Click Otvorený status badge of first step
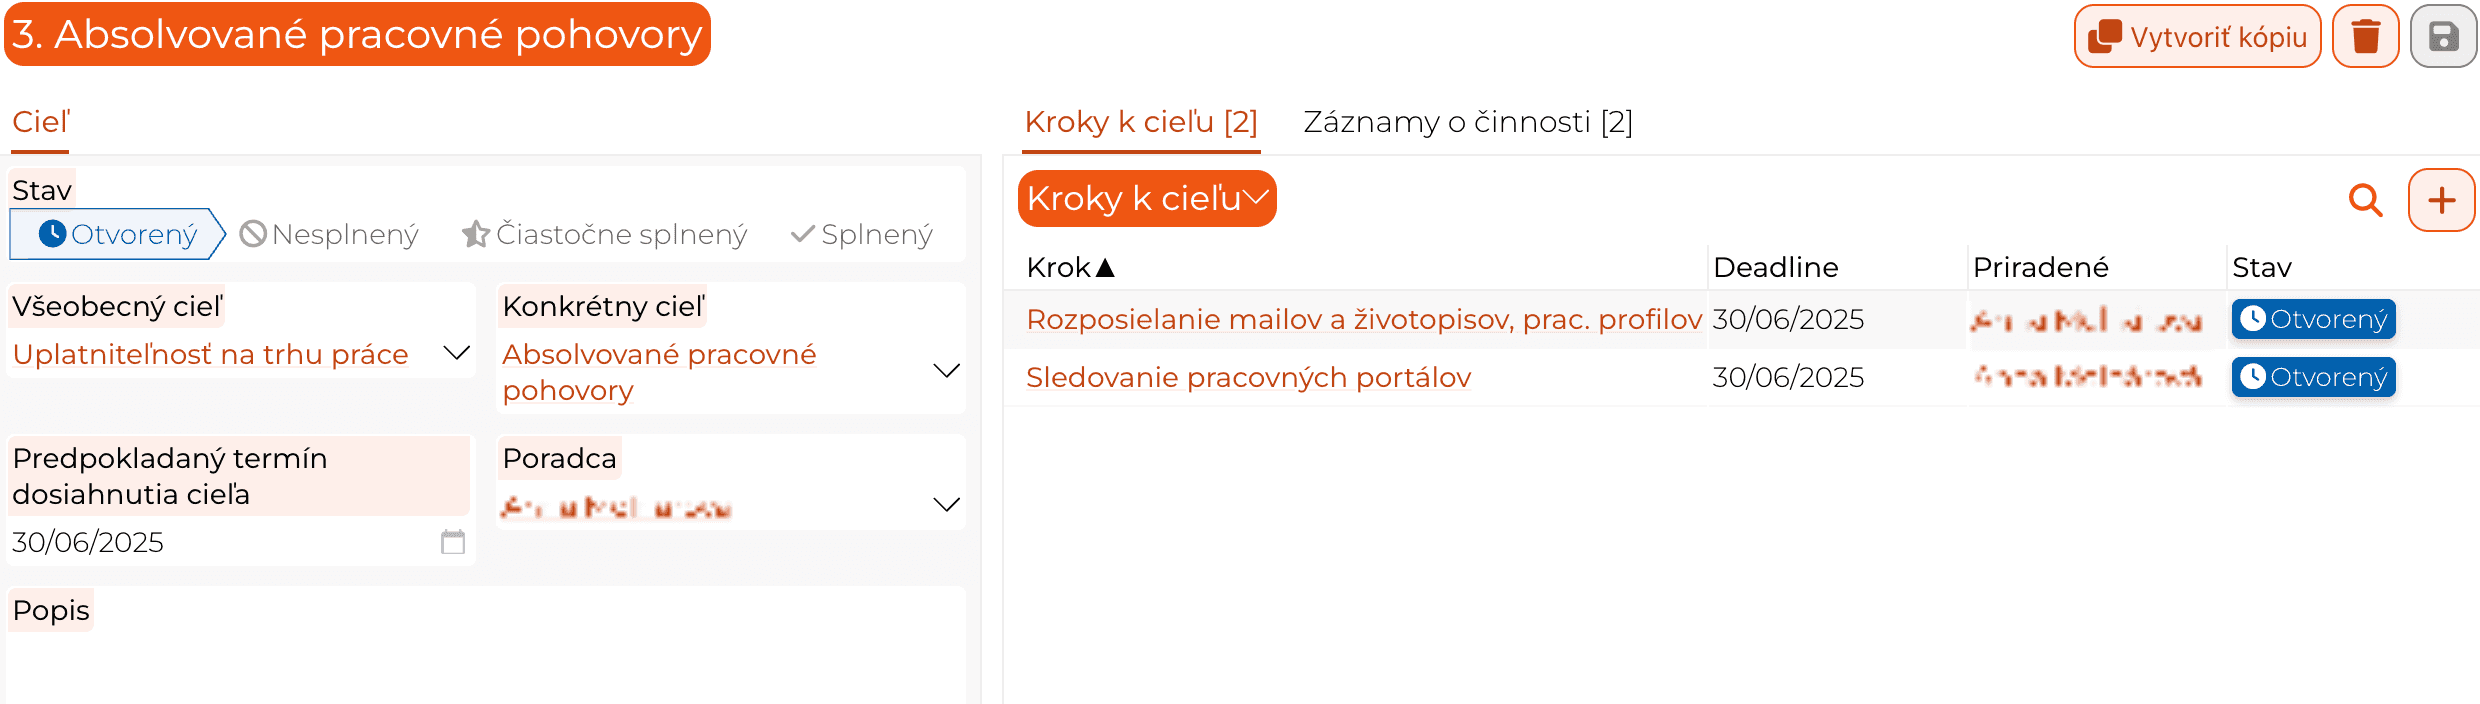 (2313, 319)
